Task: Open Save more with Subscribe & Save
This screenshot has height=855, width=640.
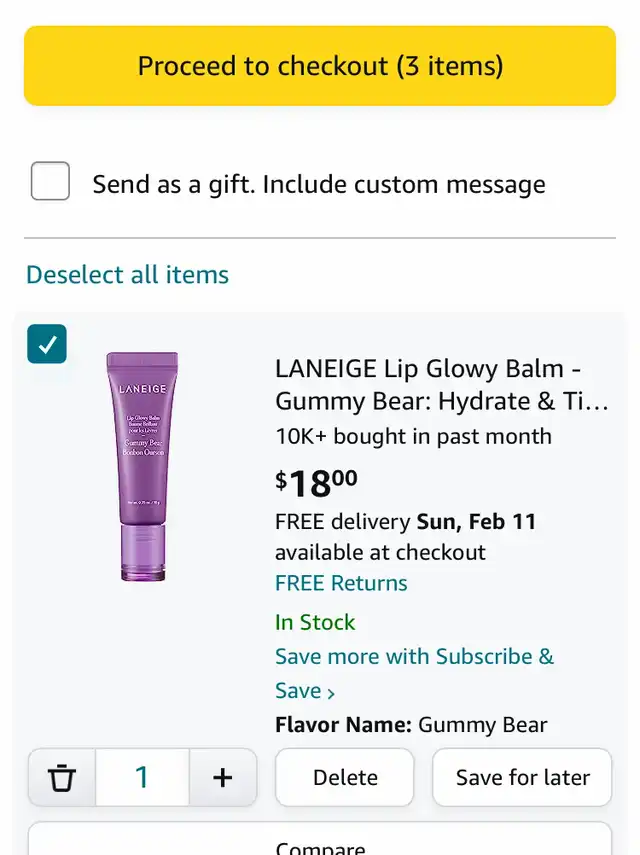Action: (x=414, y=657)
